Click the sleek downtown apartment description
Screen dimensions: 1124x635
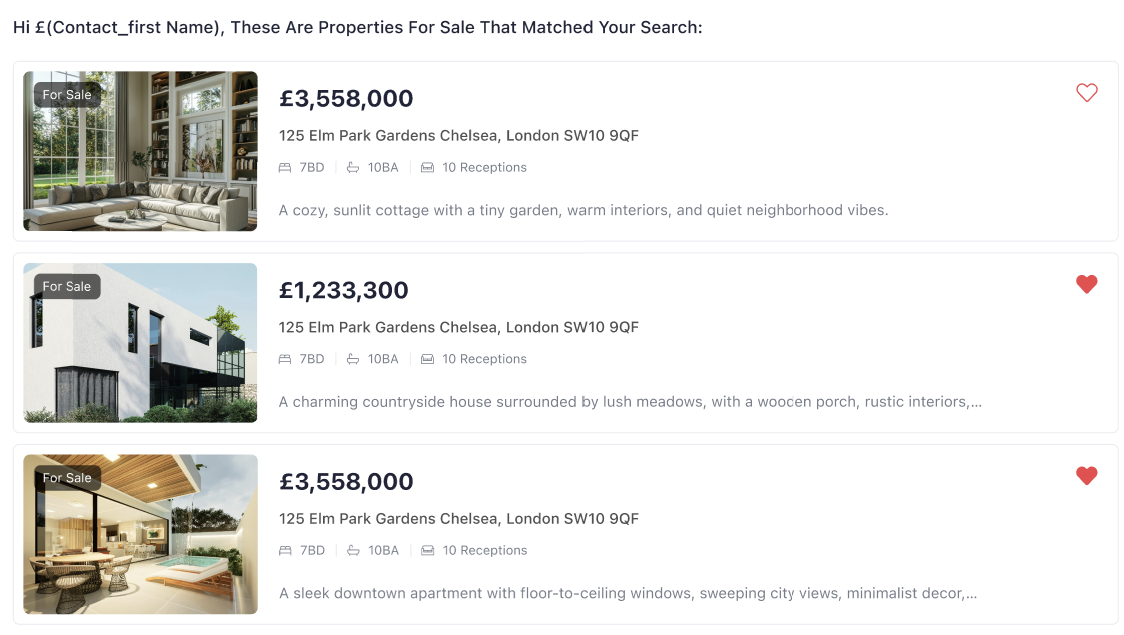click(627, 593)
